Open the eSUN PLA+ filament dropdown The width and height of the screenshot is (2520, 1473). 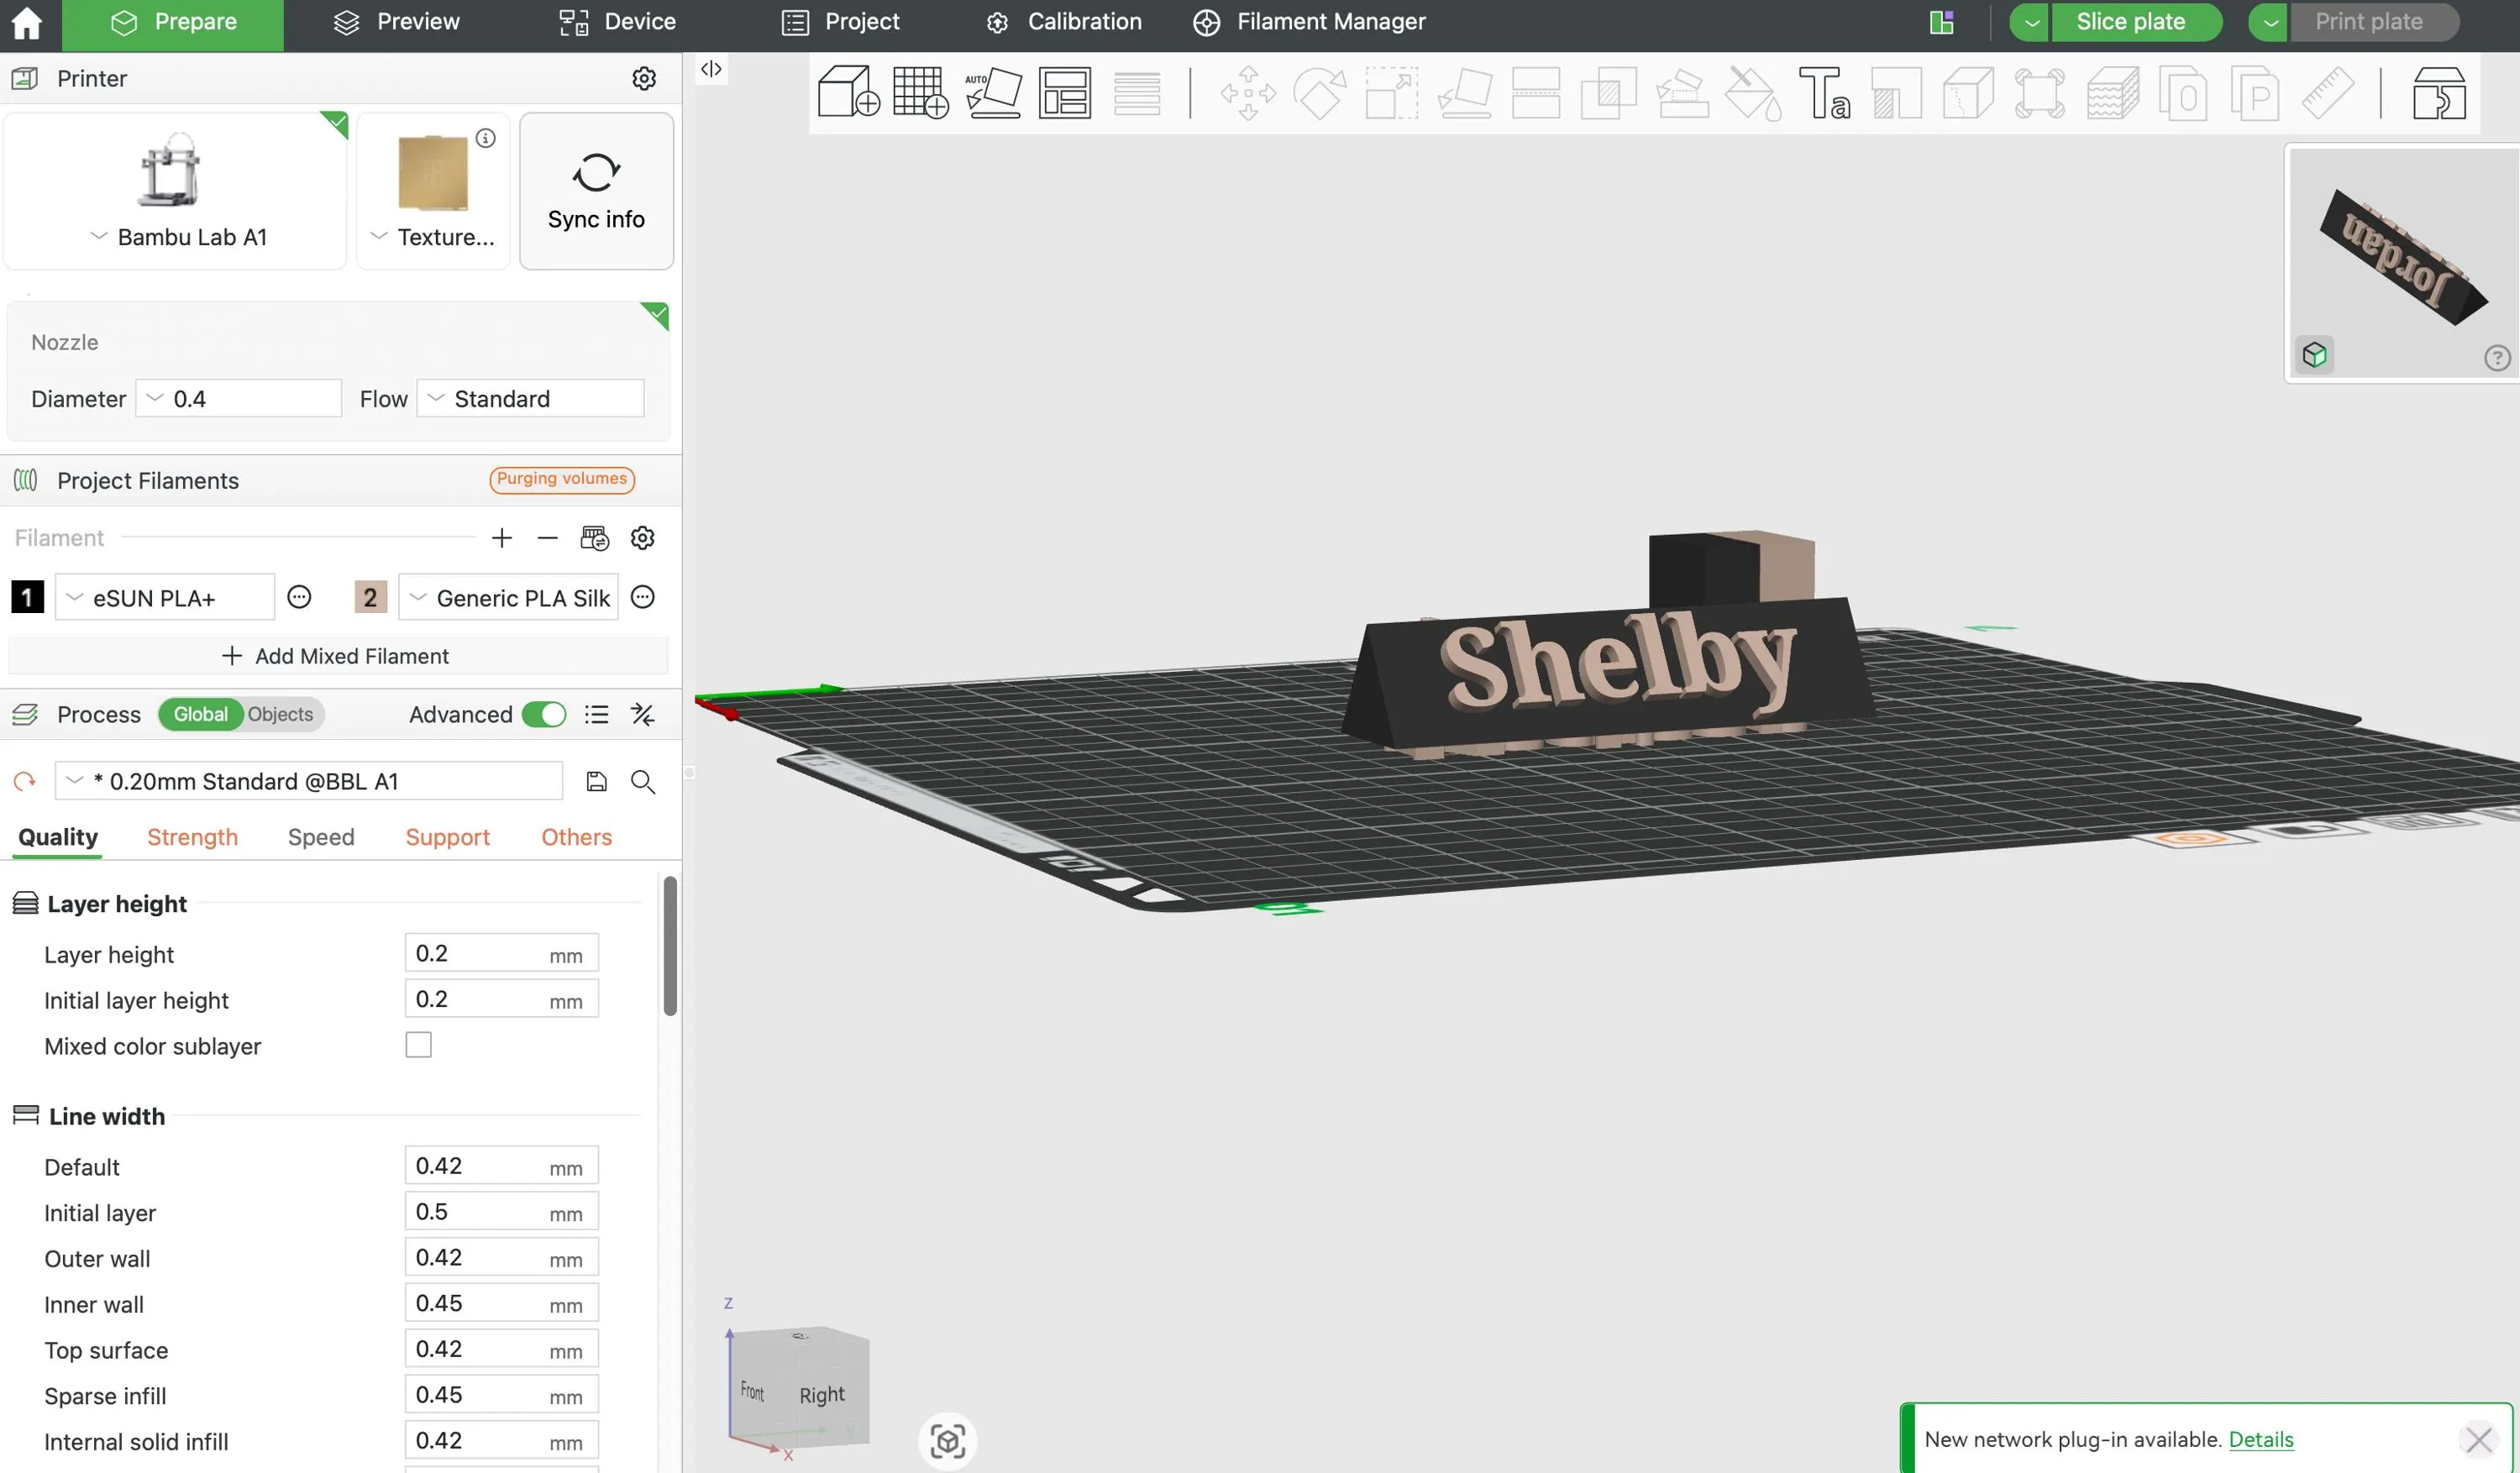(165, 597)
